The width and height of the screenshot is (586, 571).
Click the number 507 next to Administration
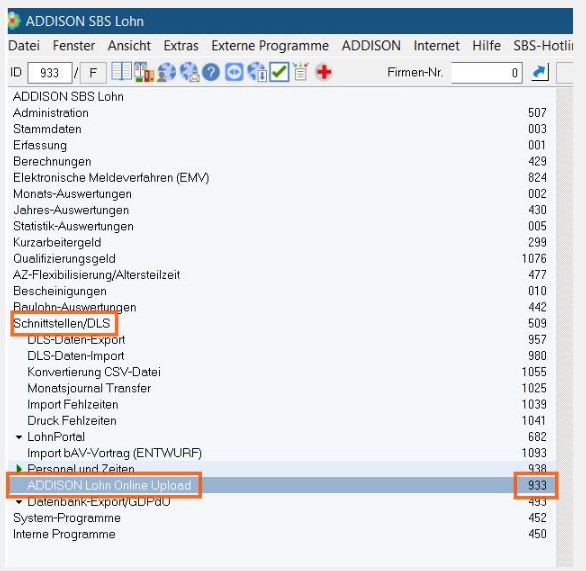point(537,113)
